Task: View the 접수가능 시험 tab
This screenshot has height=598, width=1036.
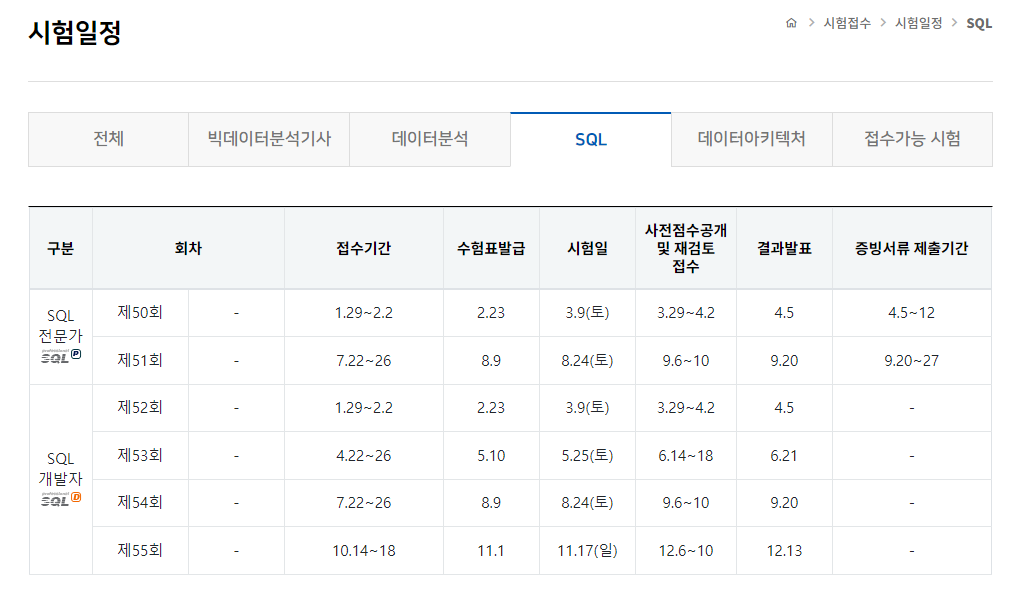Action: point(912,140)
